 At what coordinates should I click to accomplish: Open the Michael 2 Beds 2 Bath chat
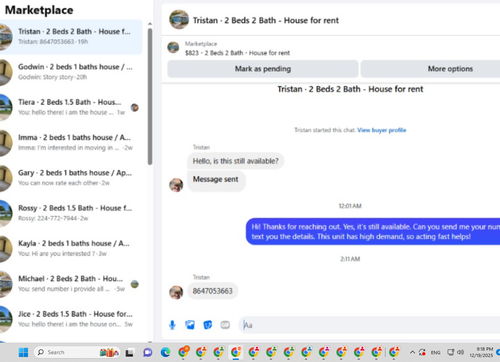tap(71, 284)
